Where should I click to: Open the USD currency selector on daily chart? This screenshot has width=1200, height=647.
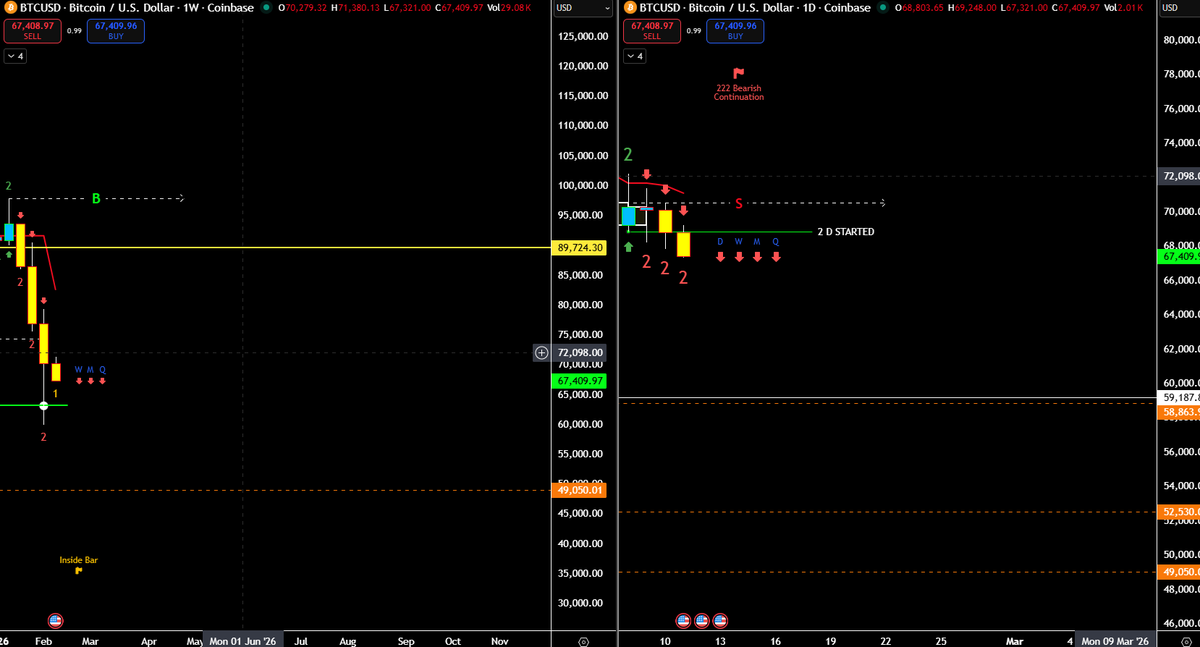pyautogui.click(x=1180, y=8)
